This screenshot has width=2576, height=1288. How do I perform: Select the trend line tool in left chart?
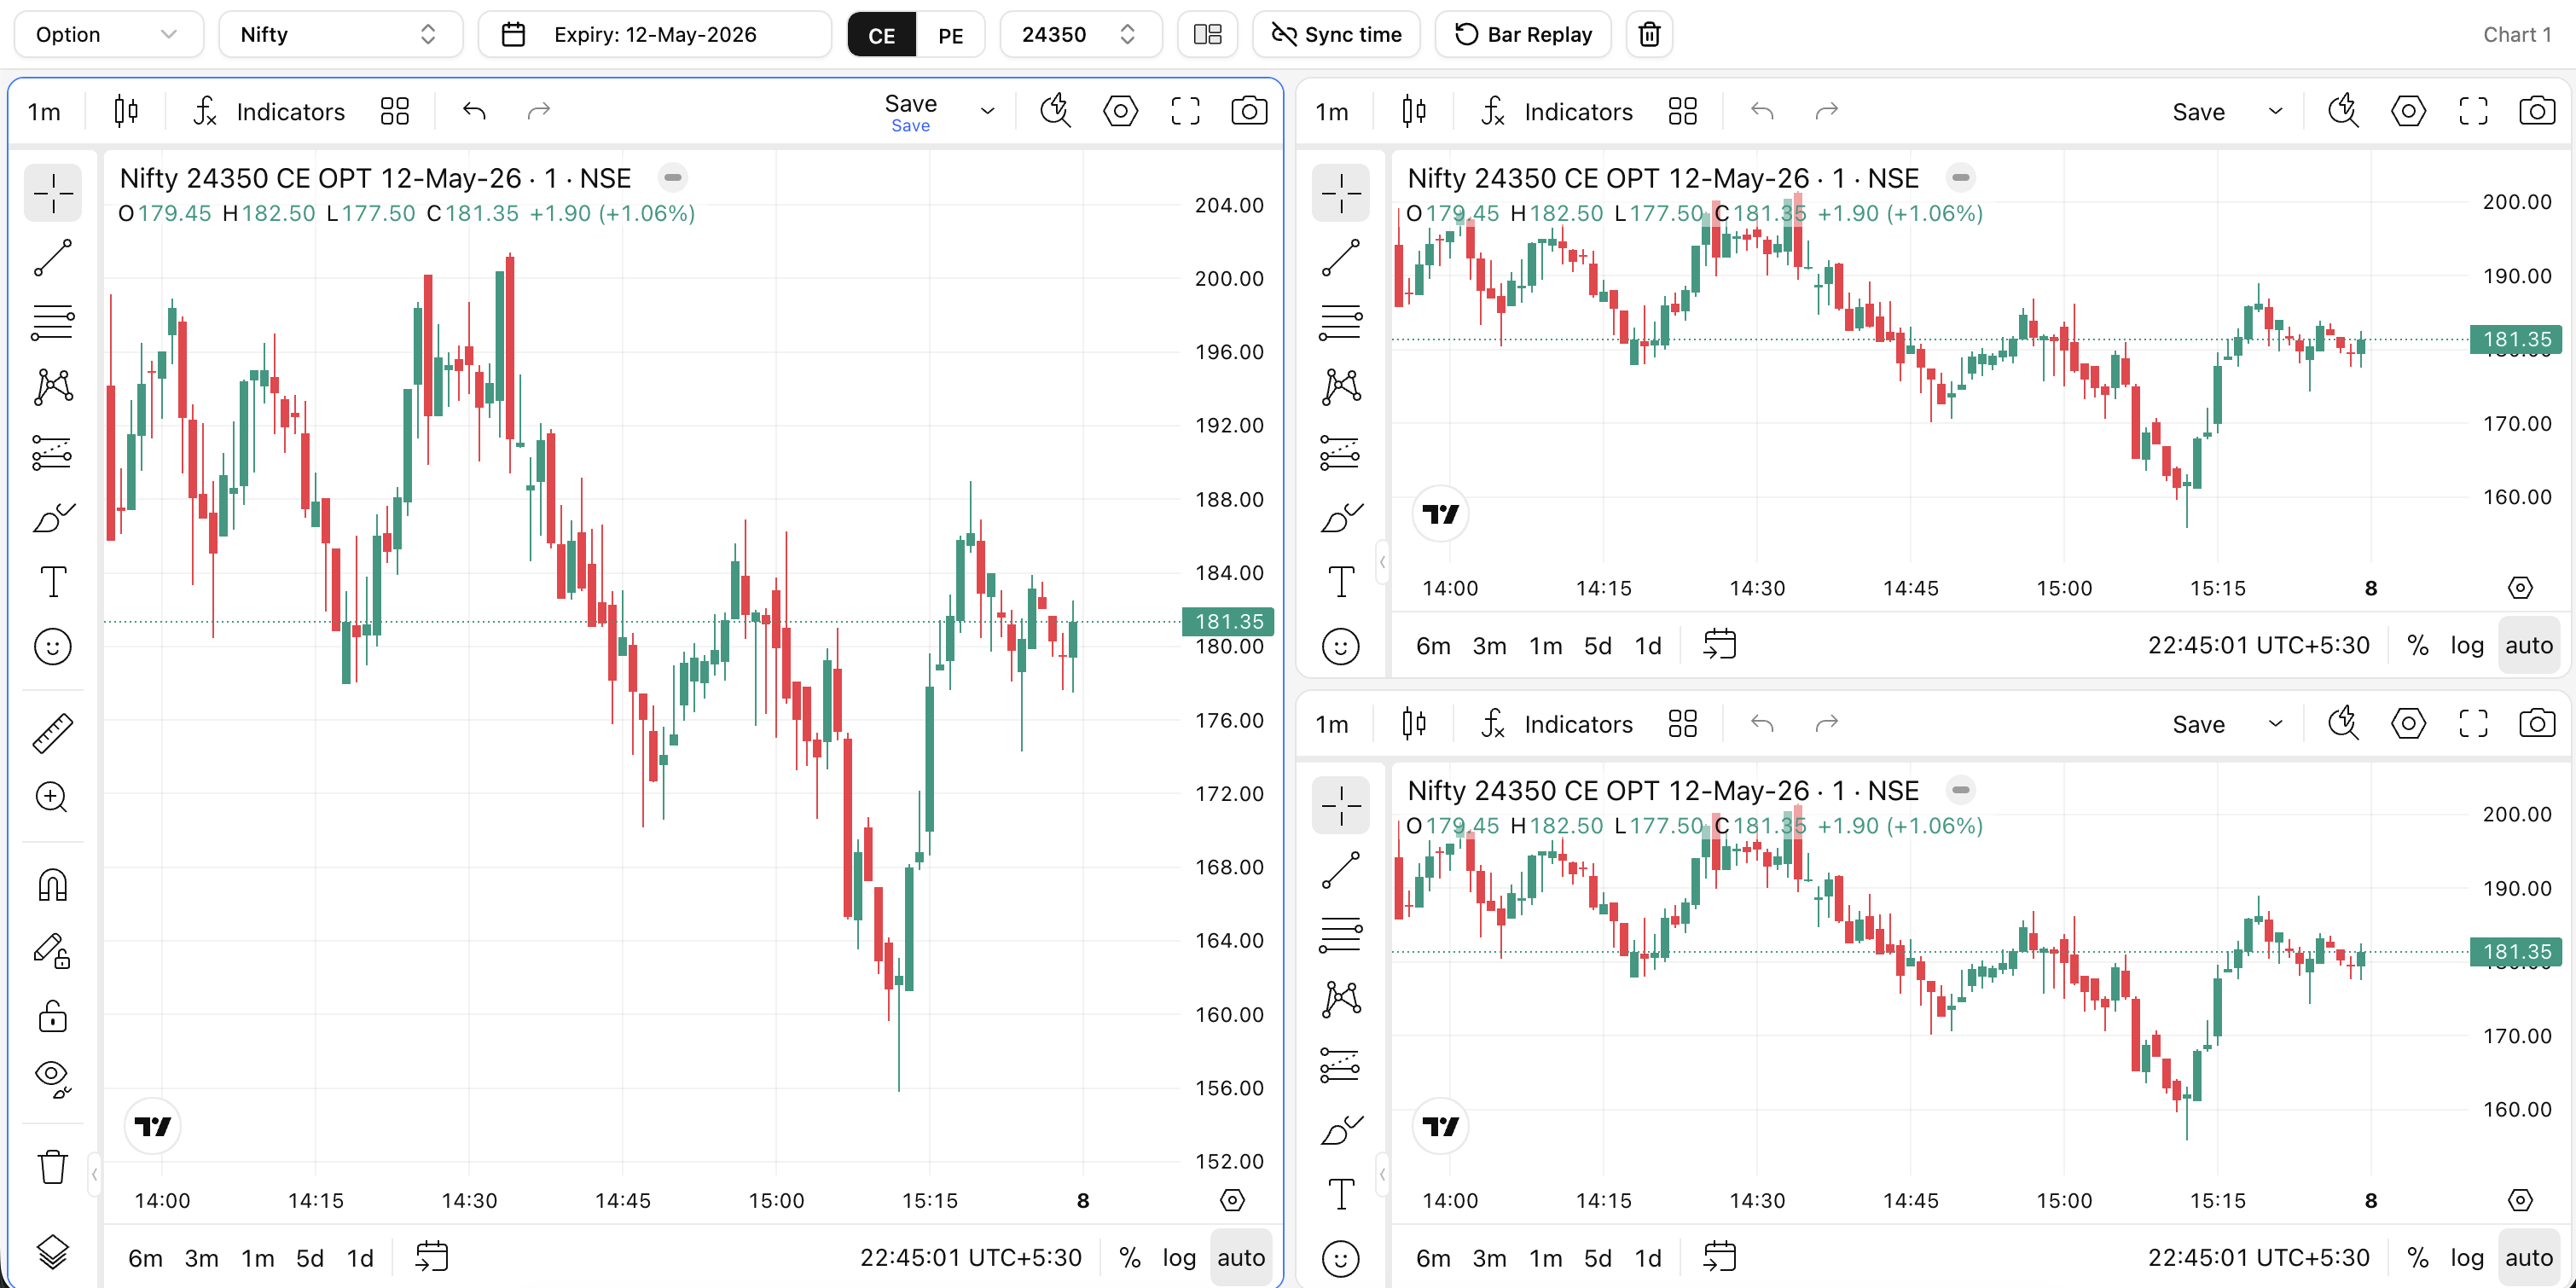point(53,257)
